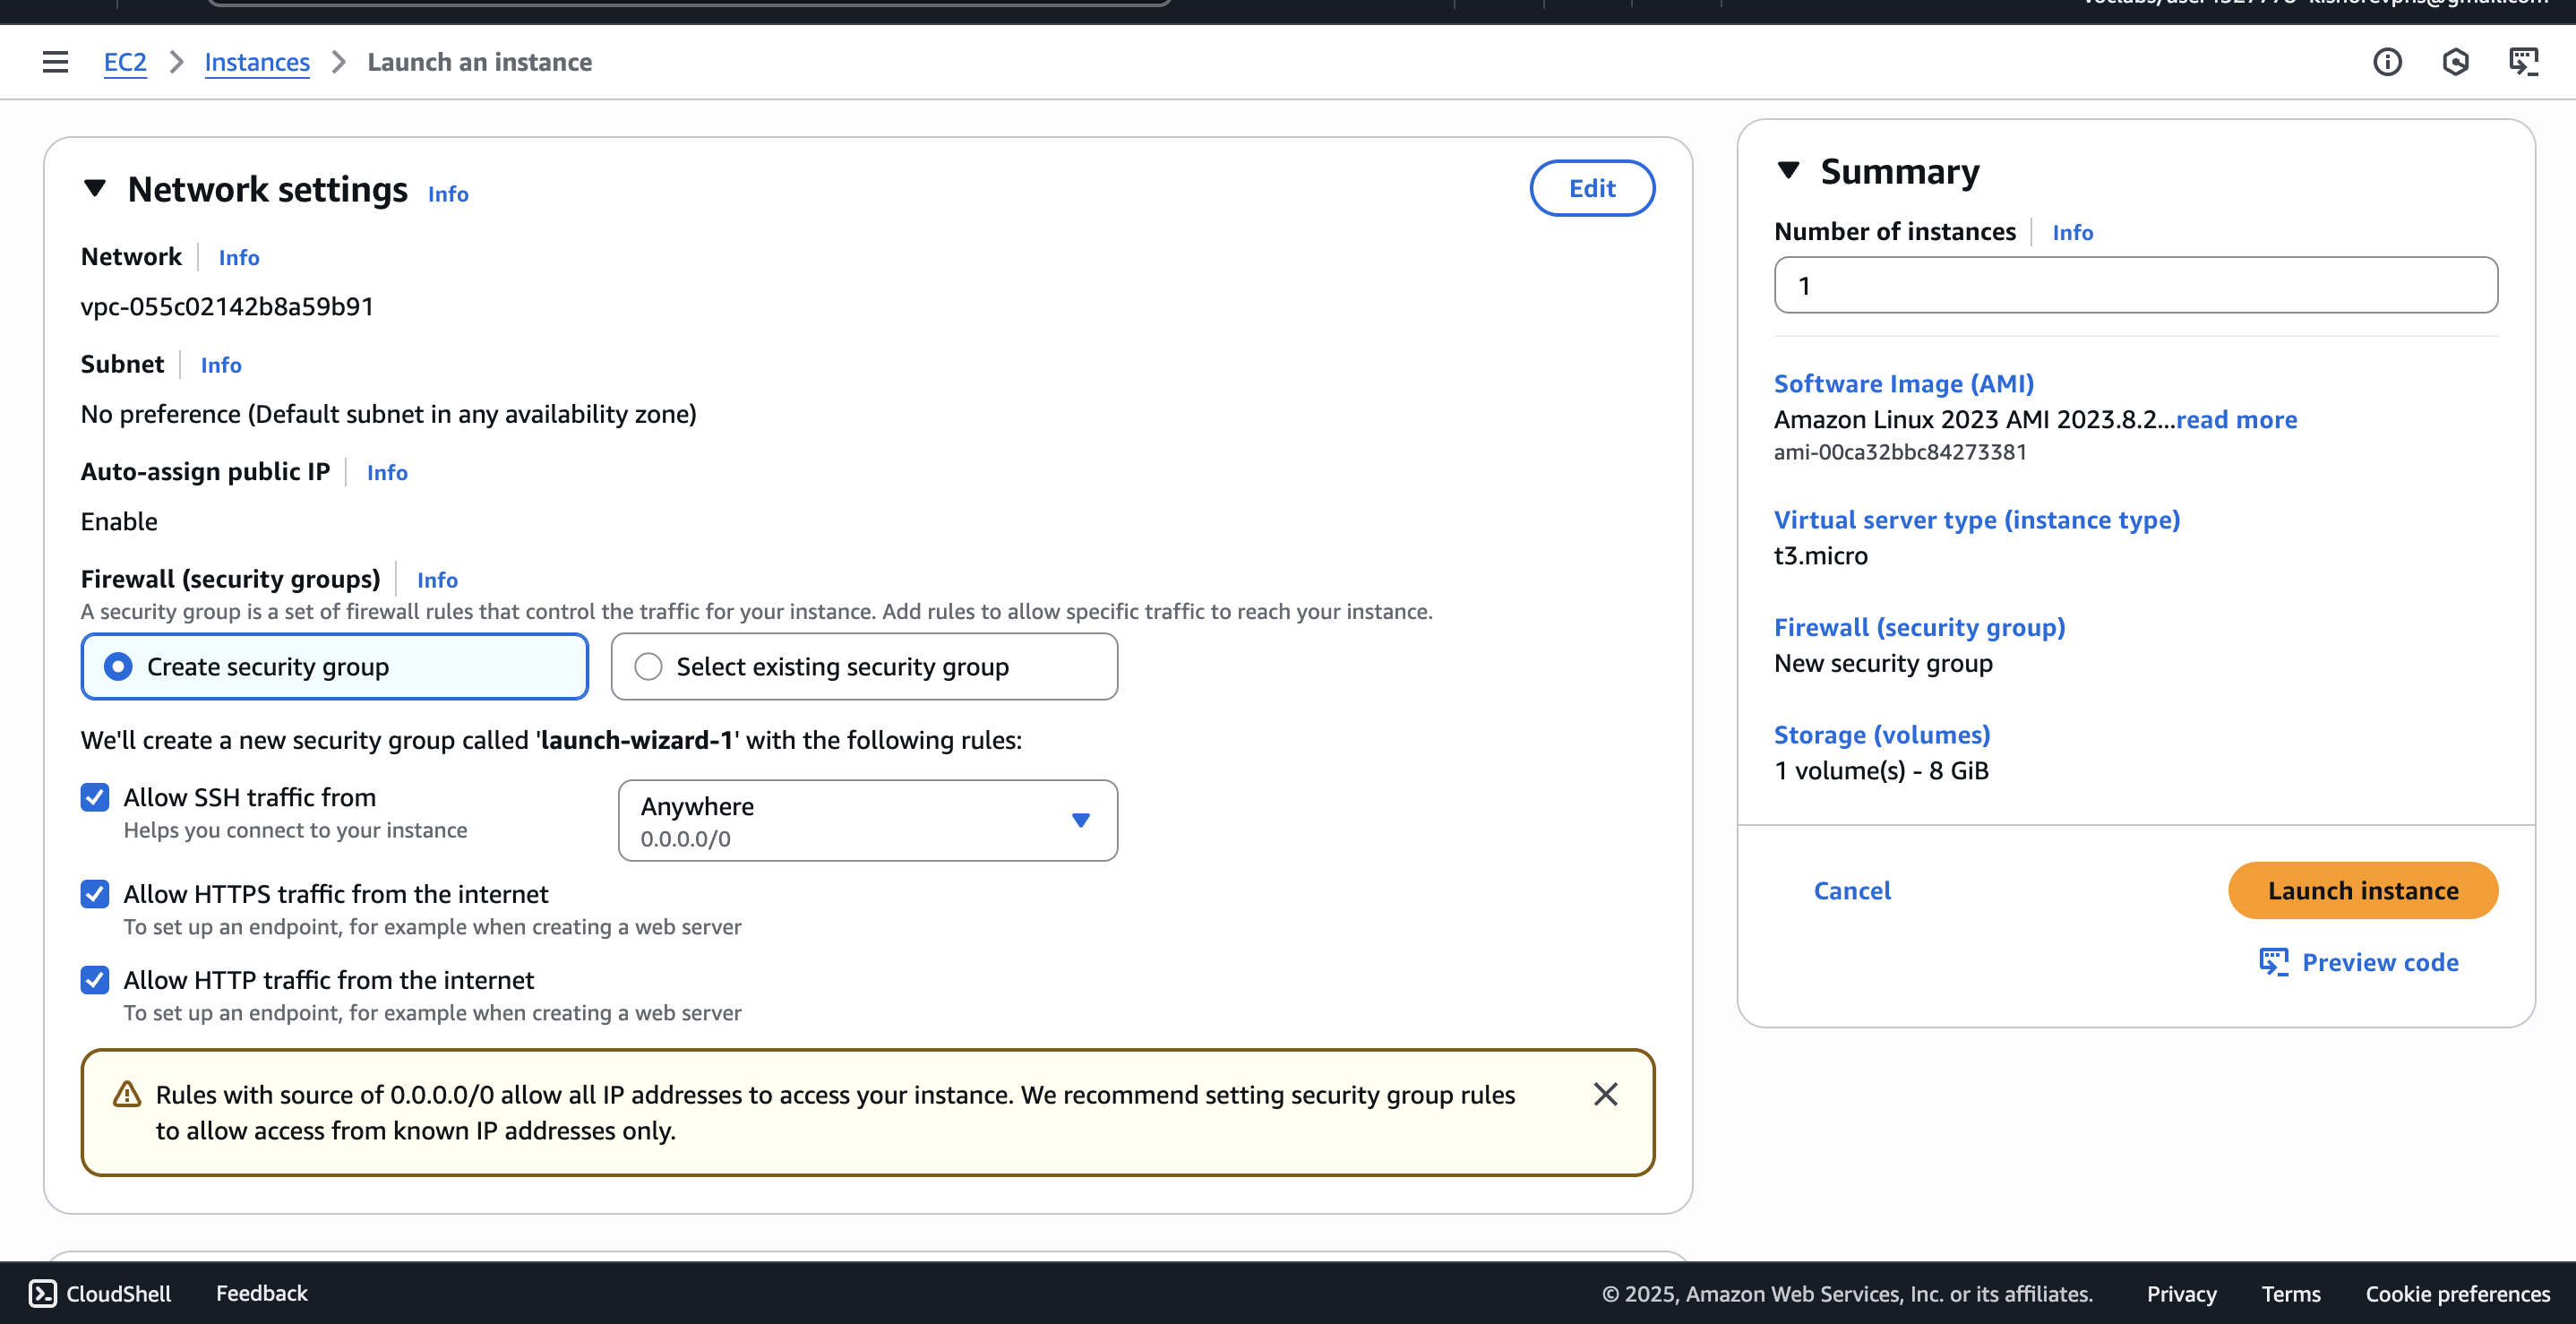Click the Amazon Q hexagon icon in the header

tap(2456, 62)
